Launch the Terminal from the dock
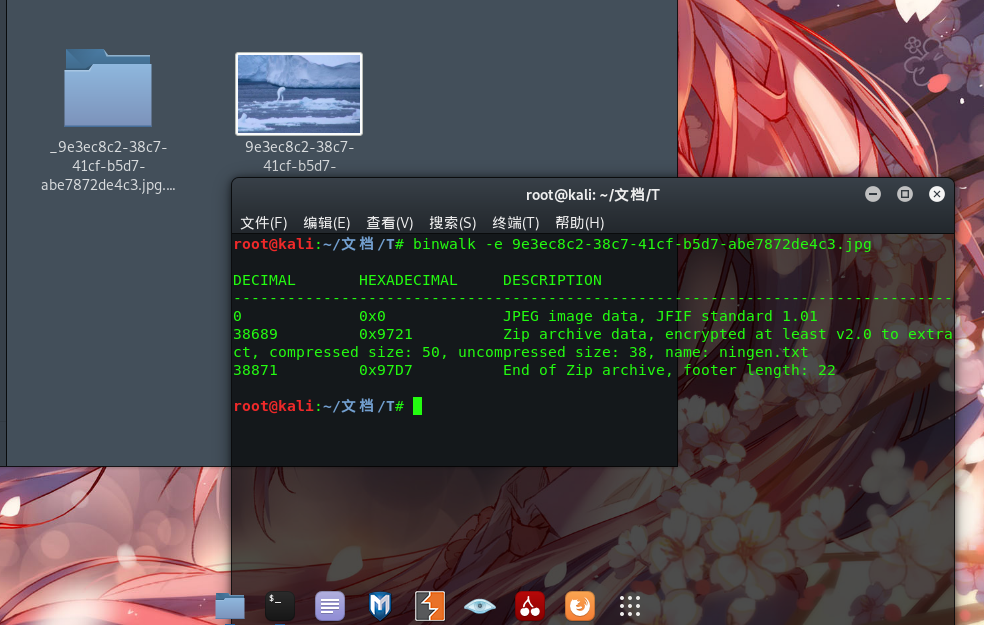The image size is (984, 625). point(279,606)
